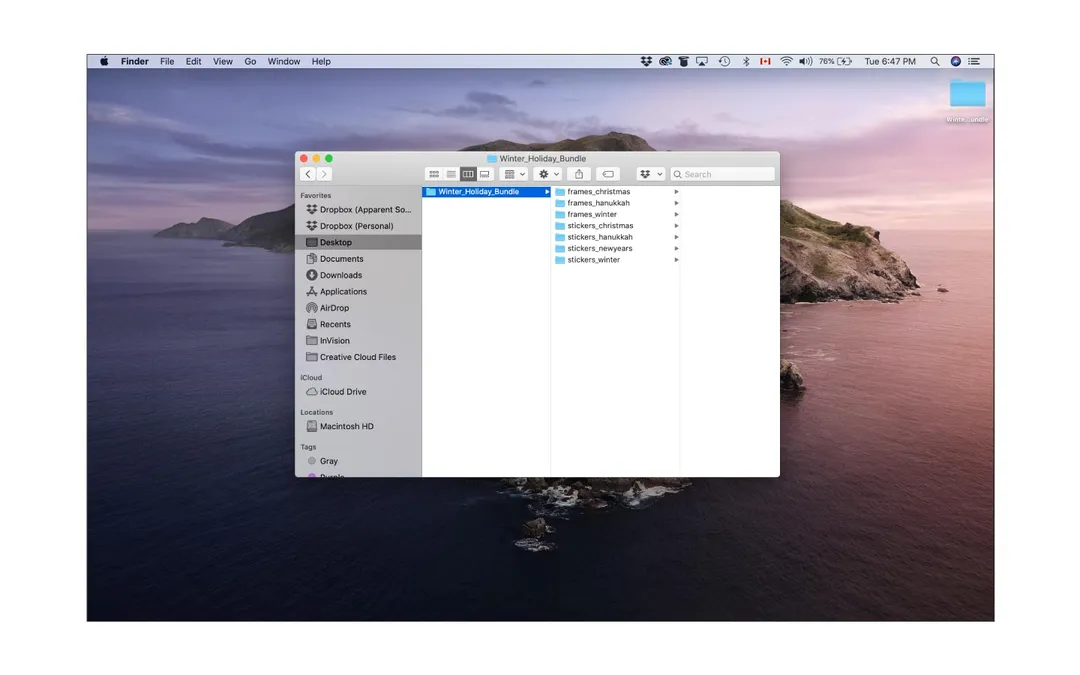Viewport: 1080px width, 675px height.
Task: Expand frames_winter using its arrow
Action: 676,214
